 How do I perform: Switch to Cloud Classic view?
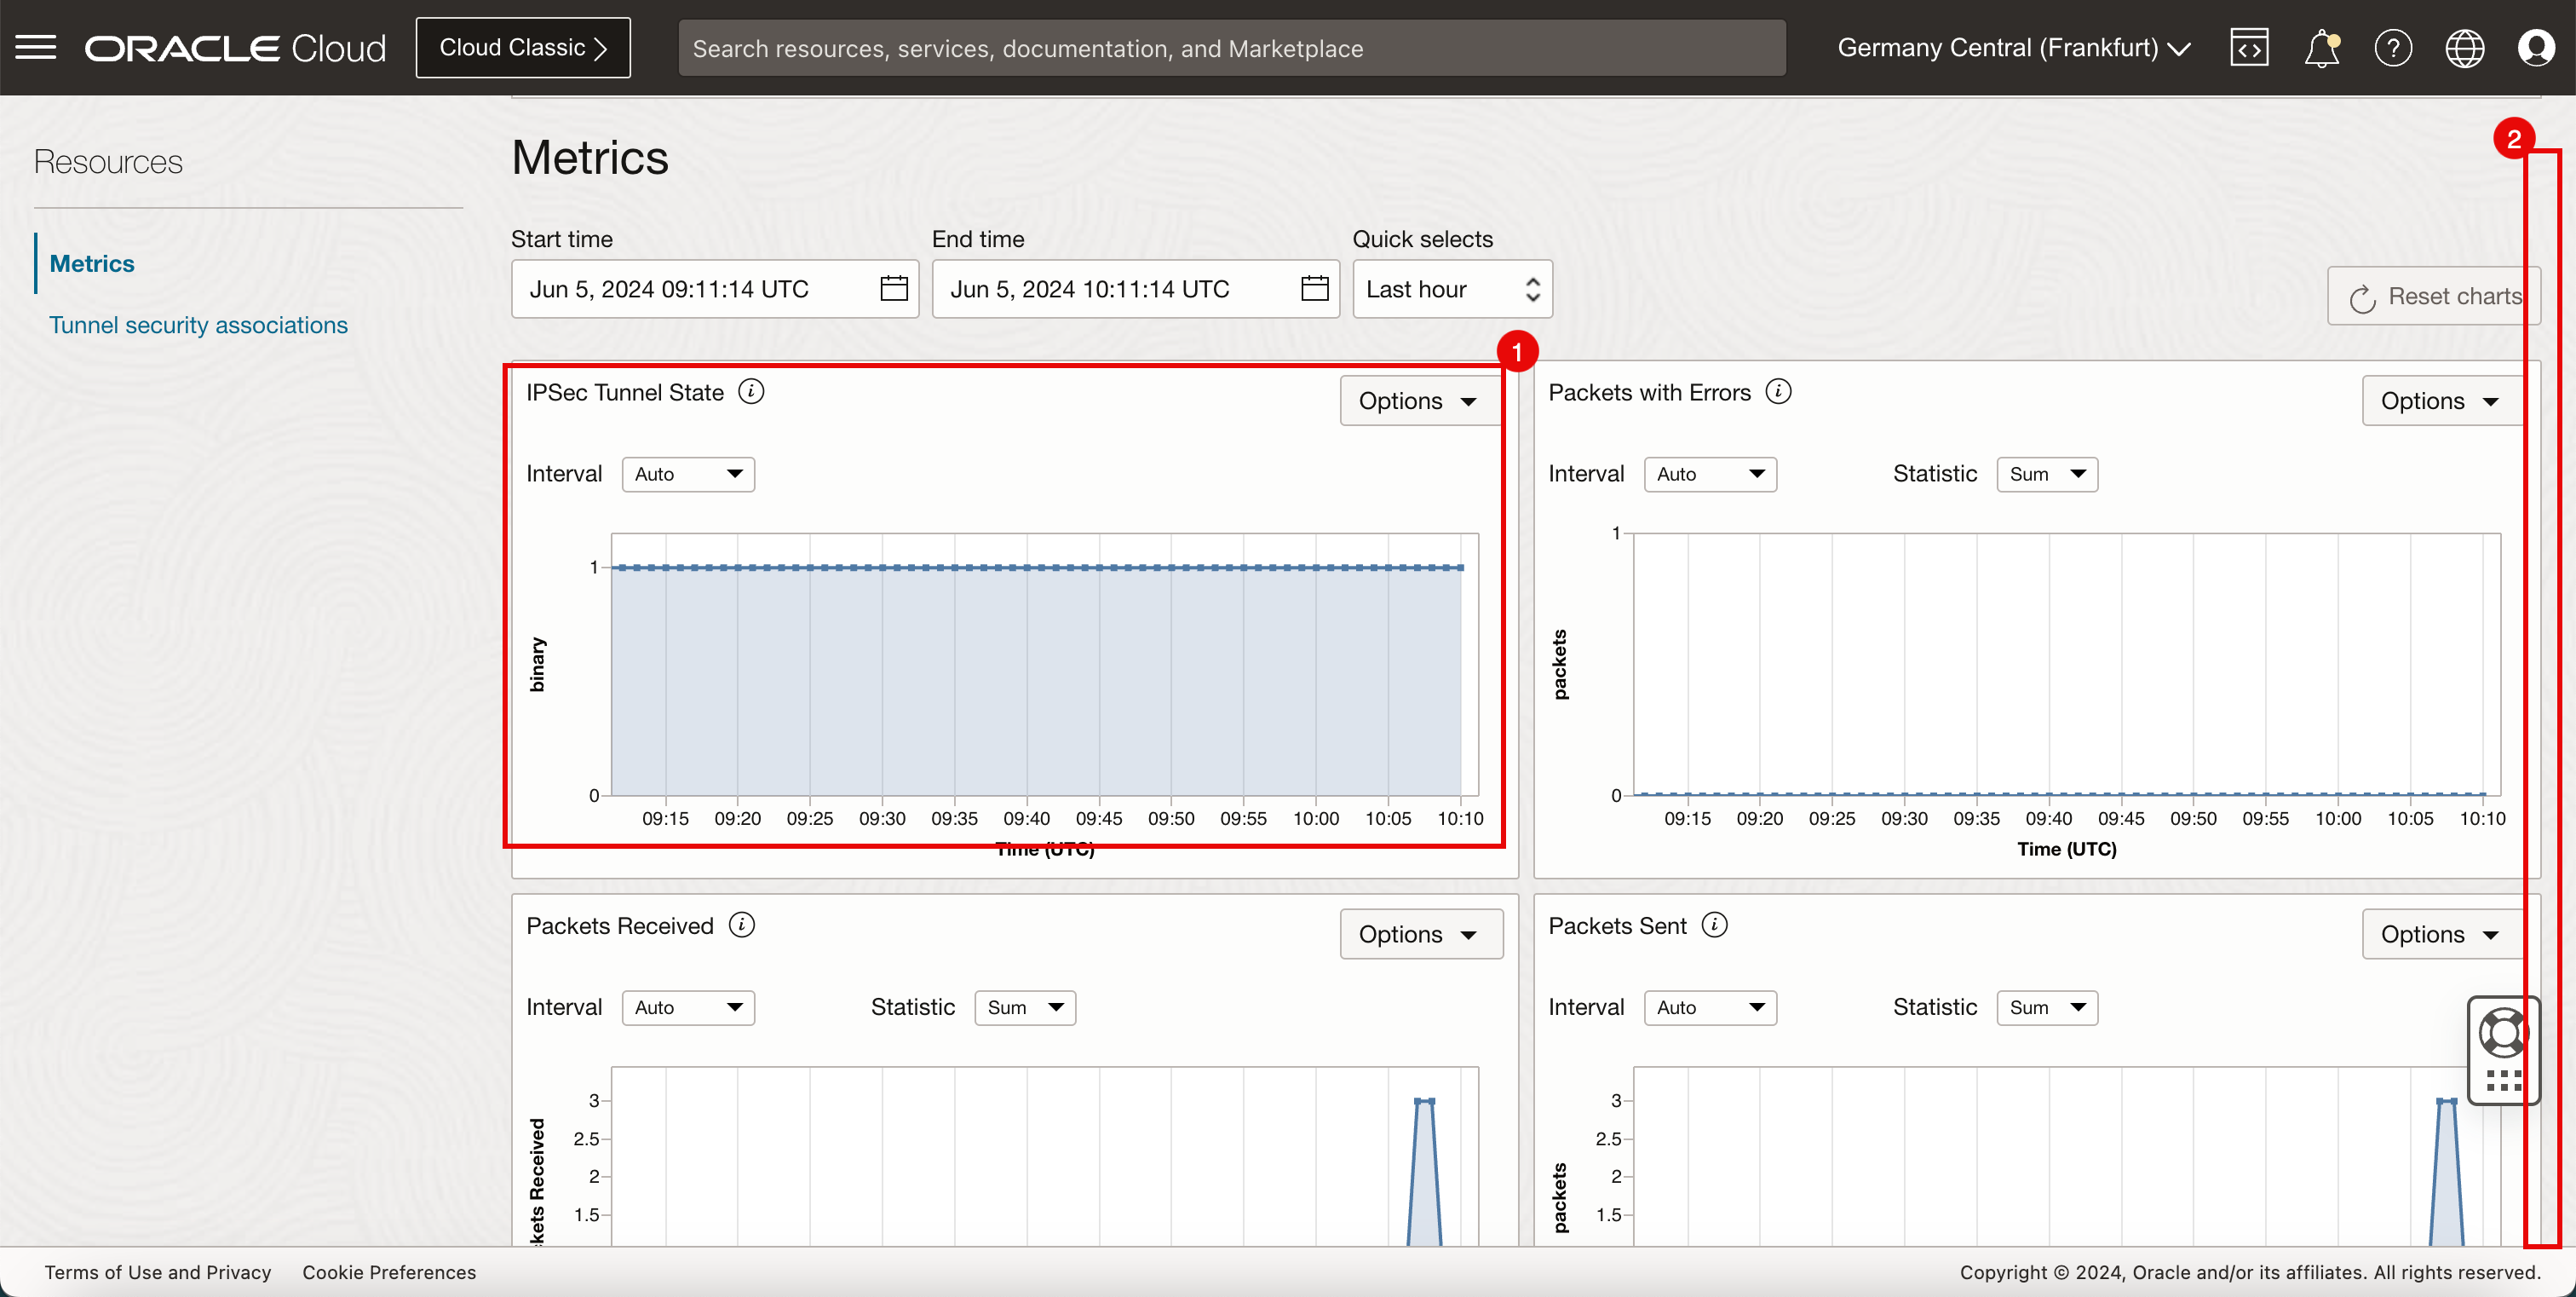[x=523, y=47]
